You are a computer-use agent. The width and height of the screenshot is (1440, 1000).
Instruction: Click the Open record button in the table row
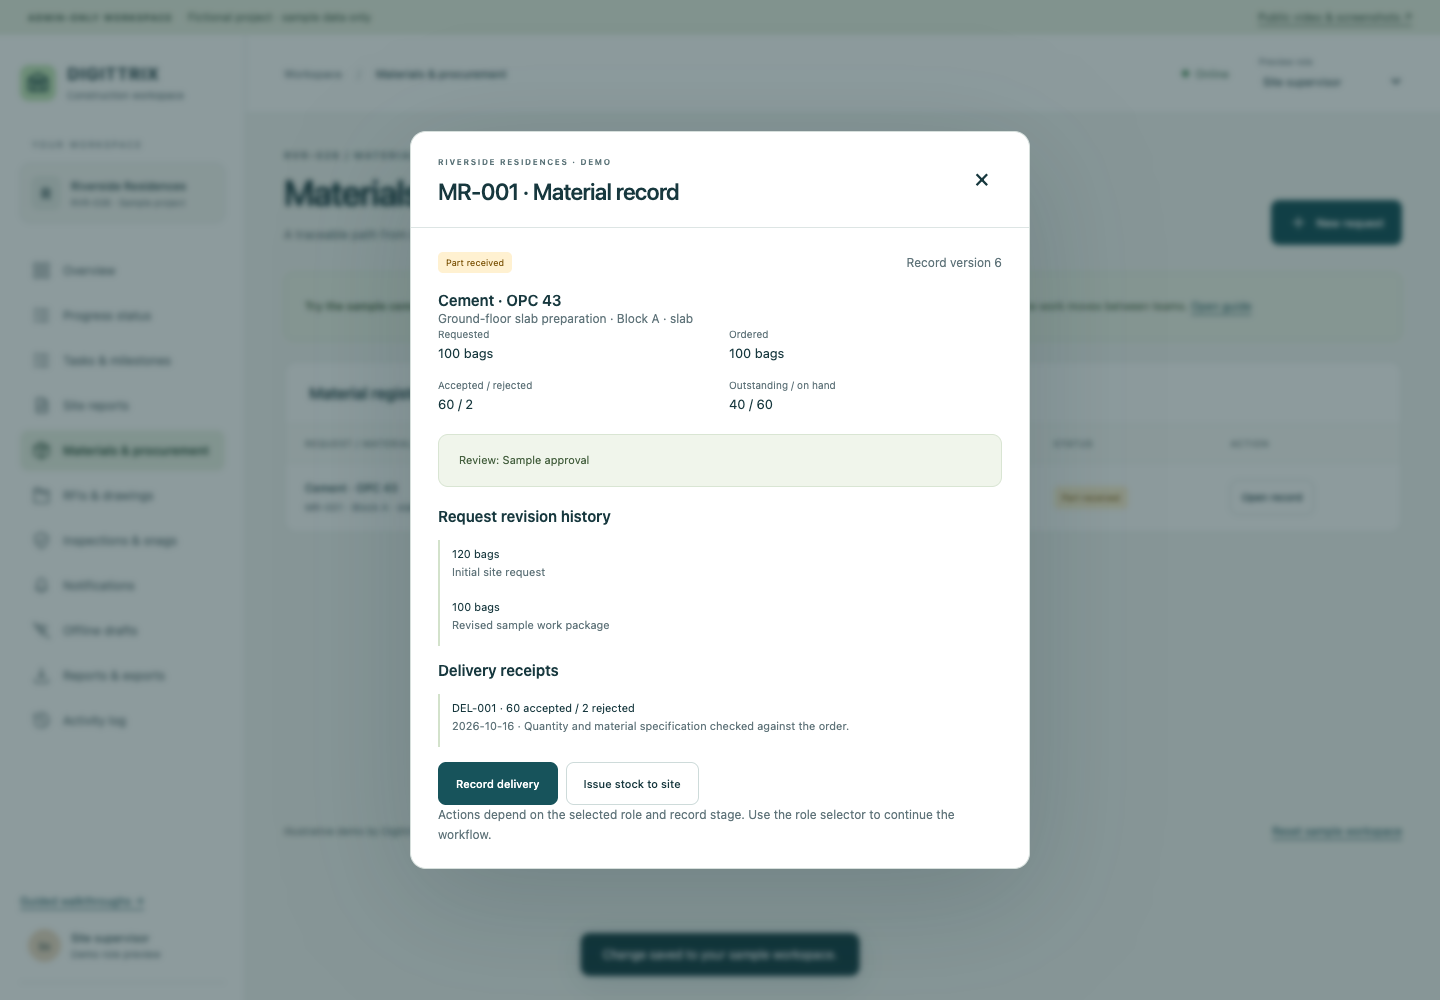(x=1271, y=497)
